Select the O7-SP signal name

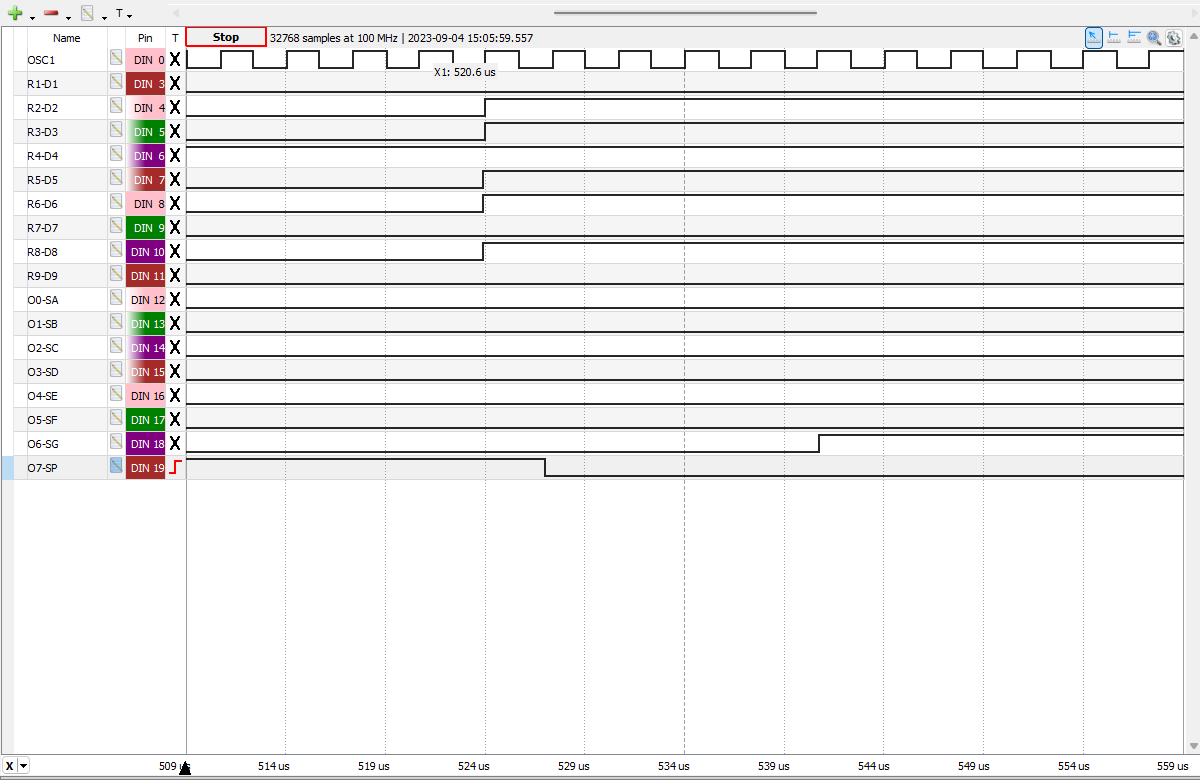42,468
